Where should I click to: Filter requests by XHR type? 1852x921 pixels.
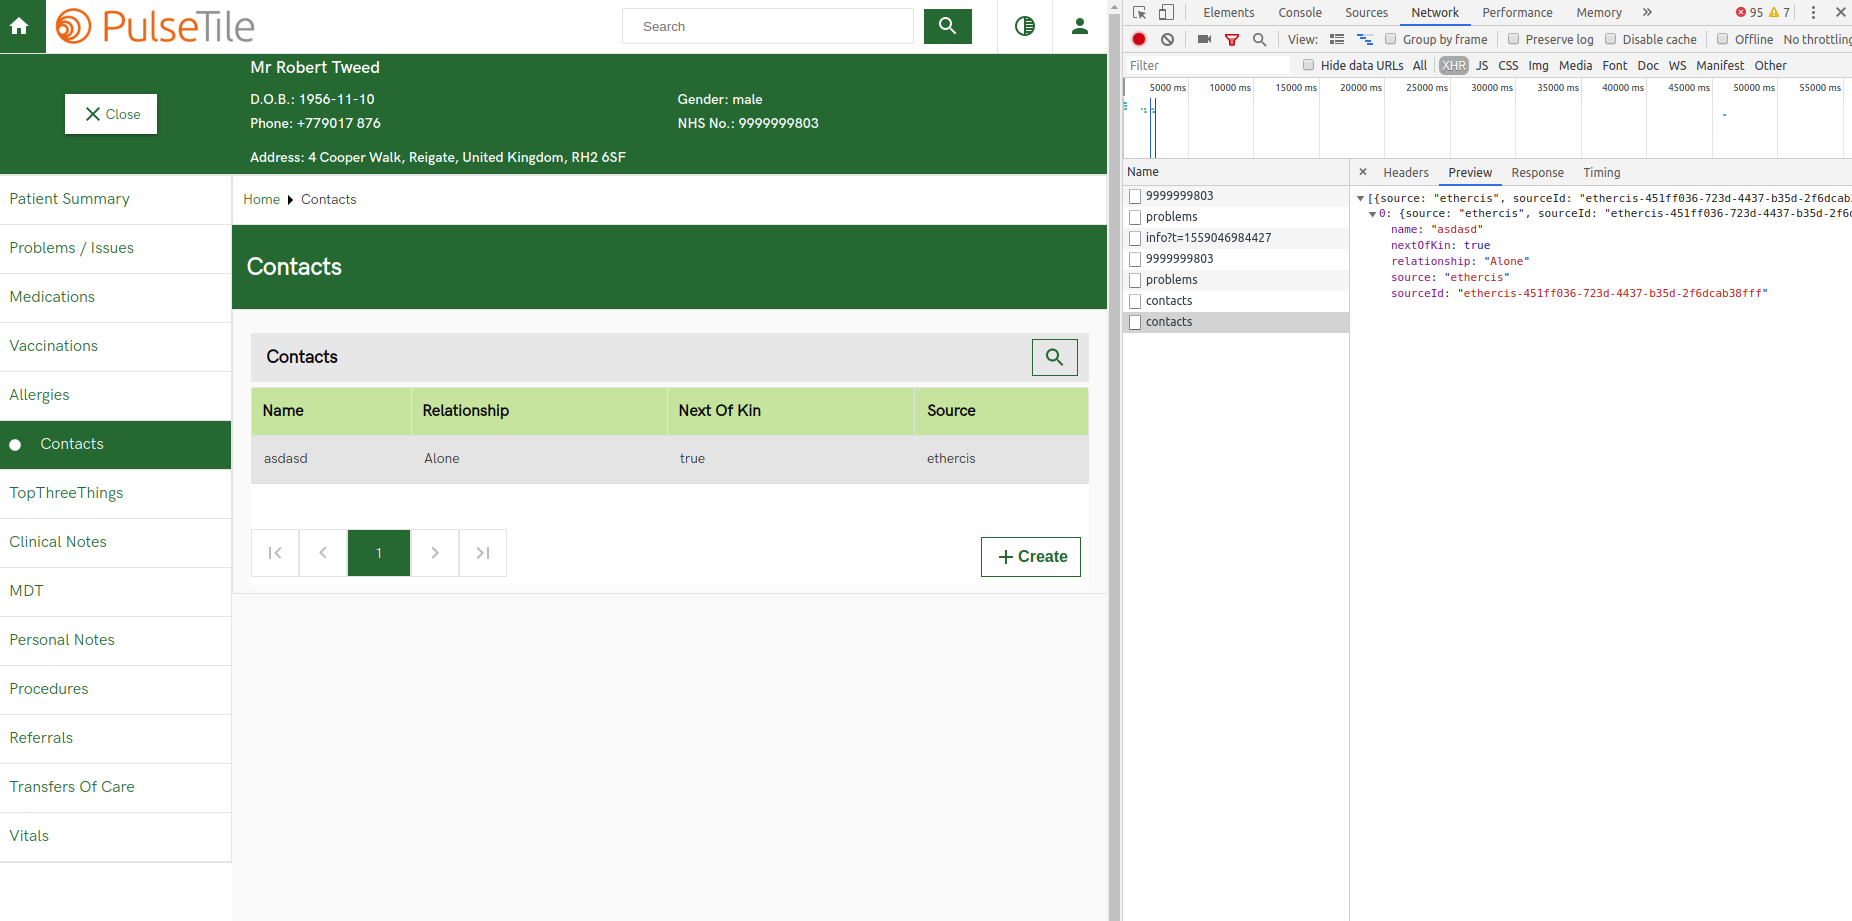pos(1454,65)
